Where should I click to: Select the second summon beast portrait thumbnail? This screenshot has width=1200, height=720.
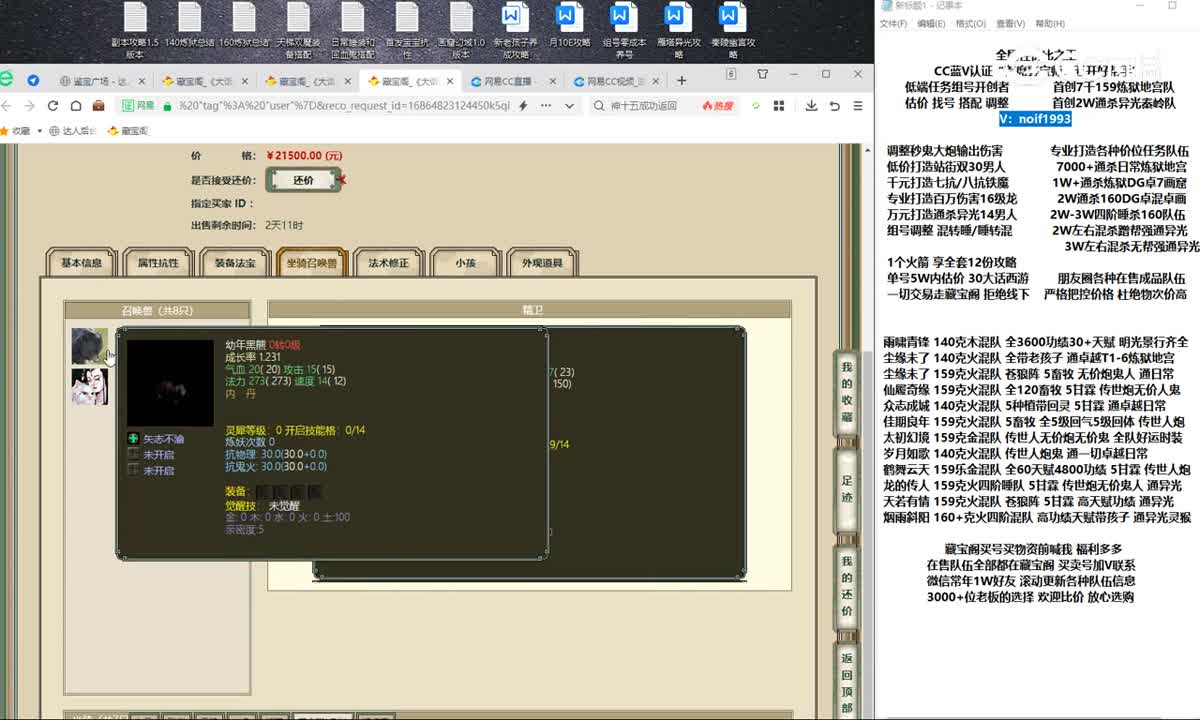click(x=89, y=386)
